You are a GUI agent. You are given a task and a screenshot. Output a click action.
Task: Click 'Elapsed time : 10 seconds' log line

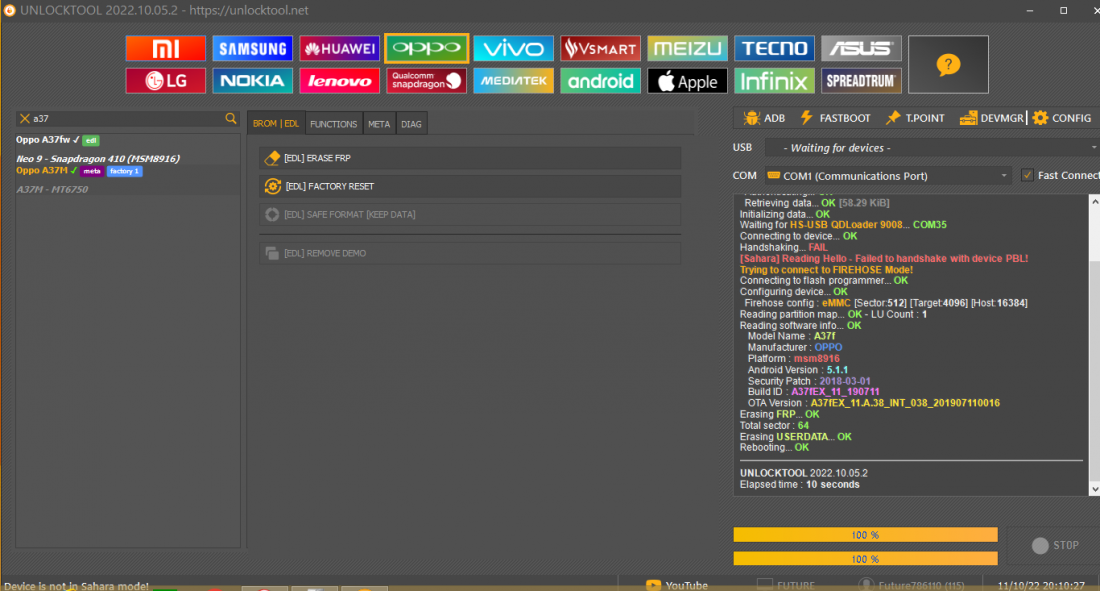[x=800, y=484]
